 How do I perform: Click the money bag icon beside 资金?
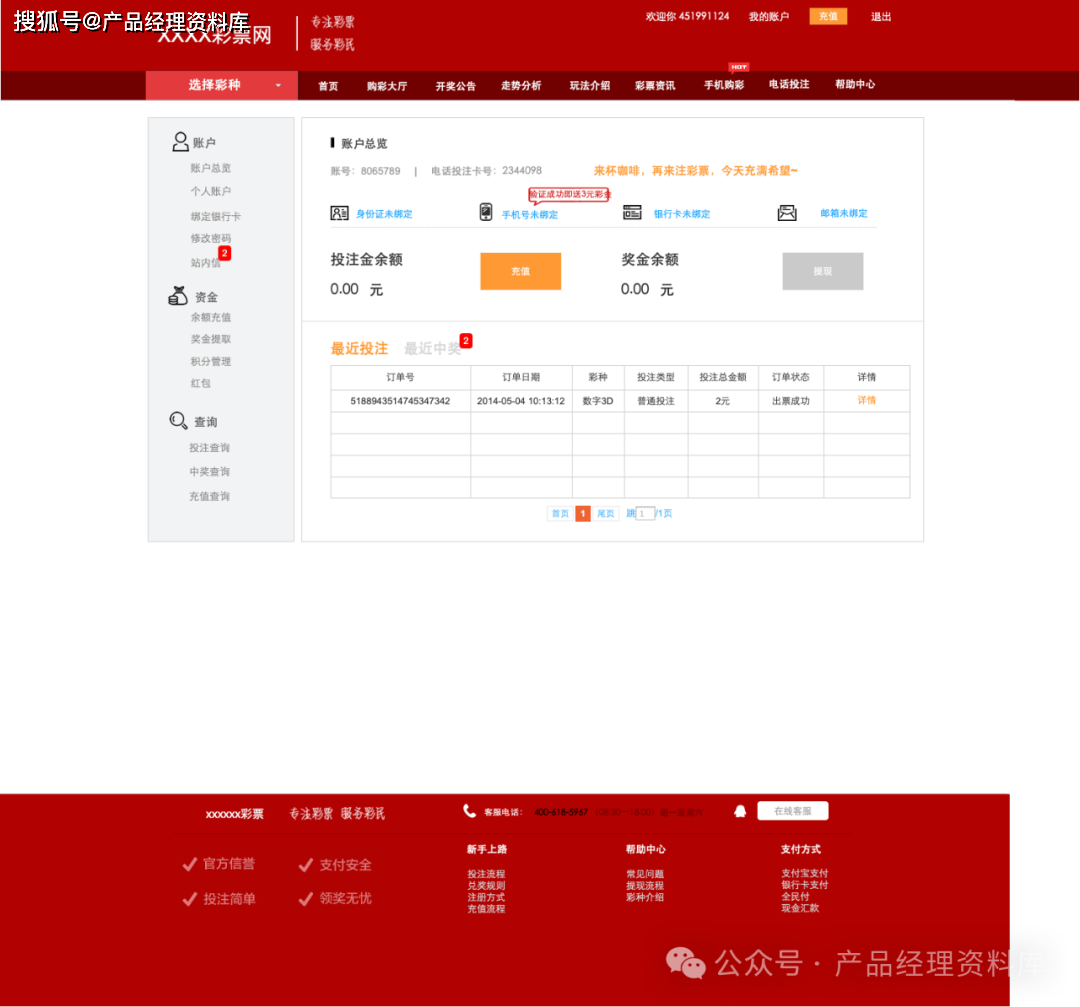(178, 295)
